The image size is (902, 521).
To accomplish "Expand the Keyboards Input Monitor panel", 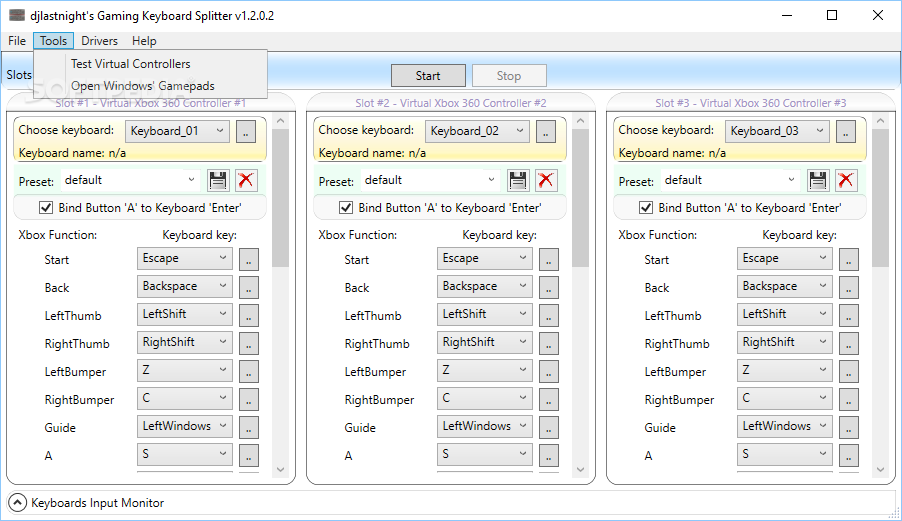I will [x=17, y=503].
